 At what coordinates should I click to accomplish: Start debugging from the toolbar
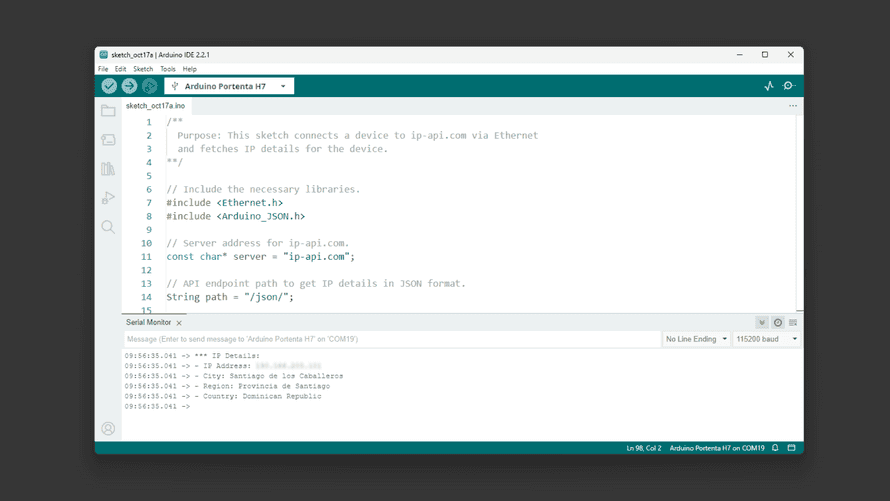point(149,86)
